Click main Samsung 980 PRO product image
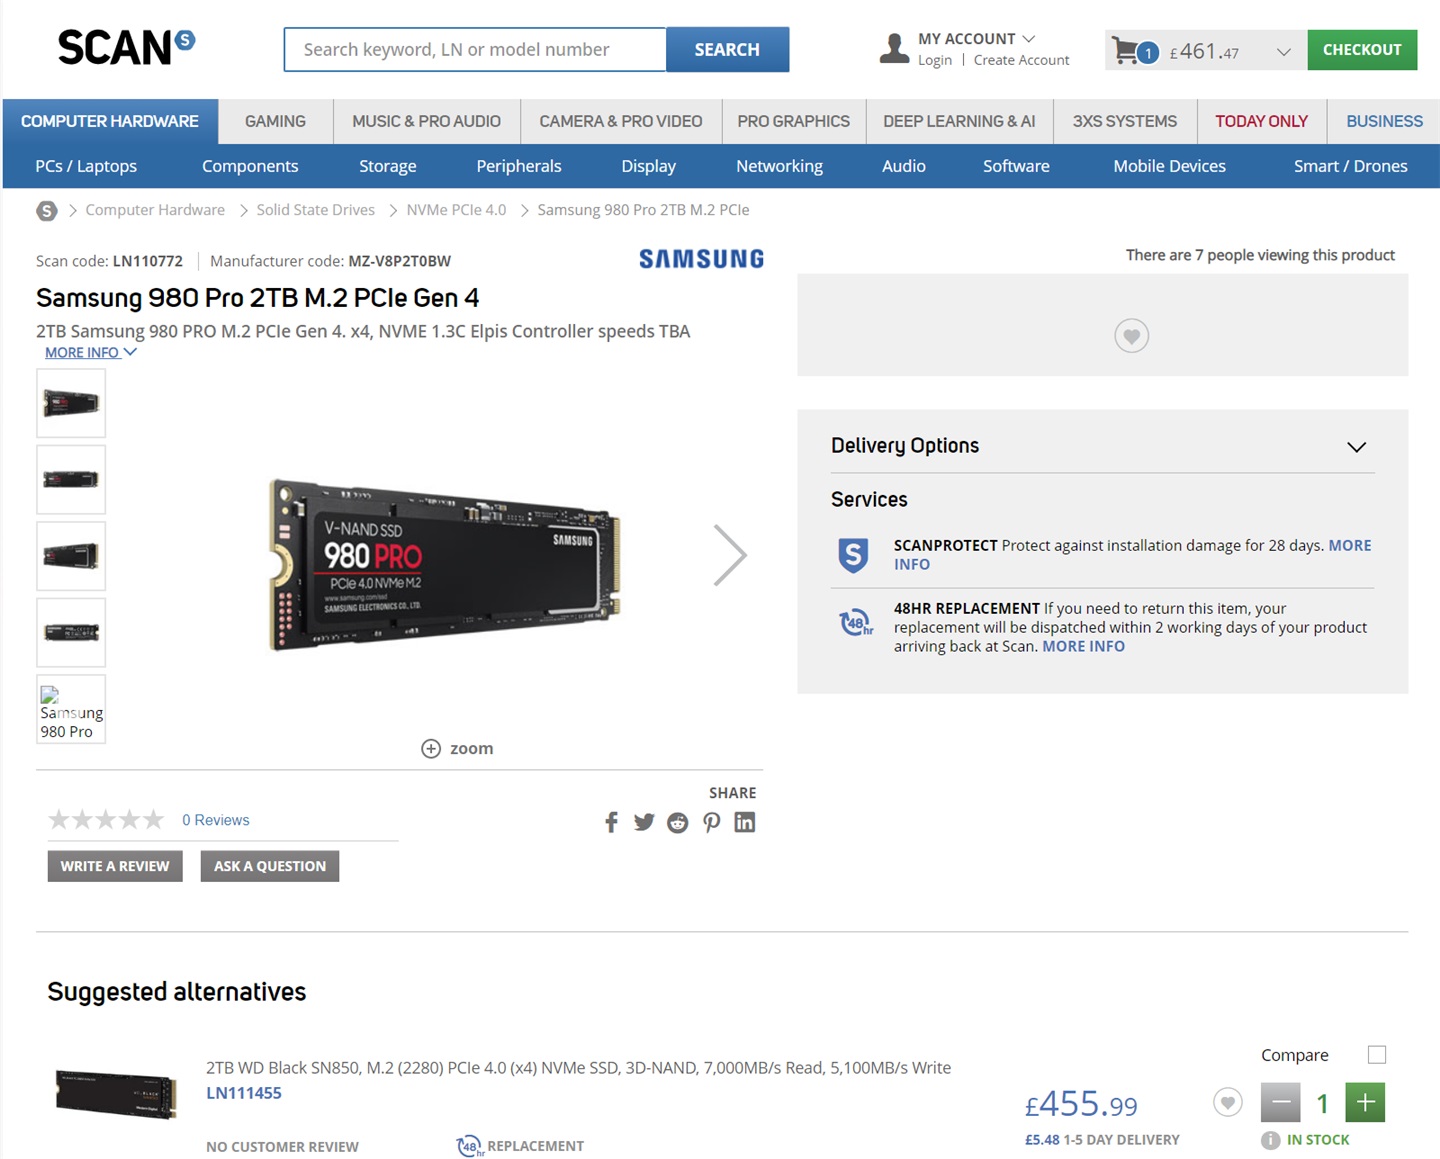The width and height of the screenshot is (1440, 1159). pyautogui.click(x=446, y=564)
